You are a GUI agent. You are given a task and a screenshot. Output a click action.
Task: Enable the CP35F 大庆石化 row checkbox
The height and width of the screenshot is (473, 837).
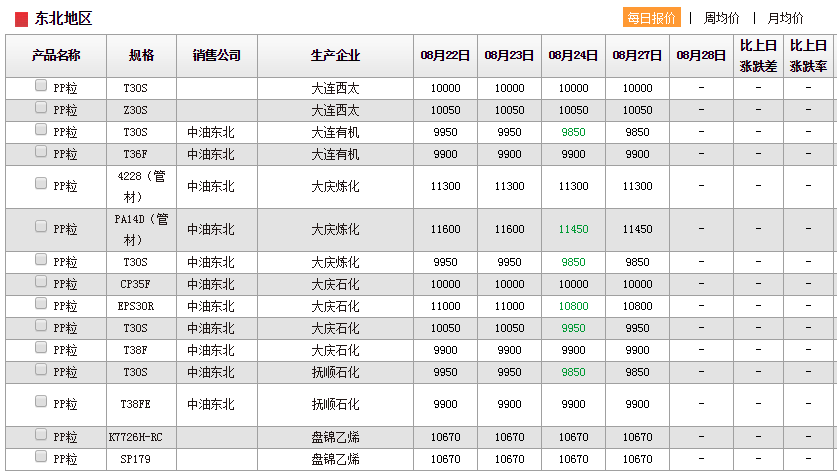tap(41, 281)
